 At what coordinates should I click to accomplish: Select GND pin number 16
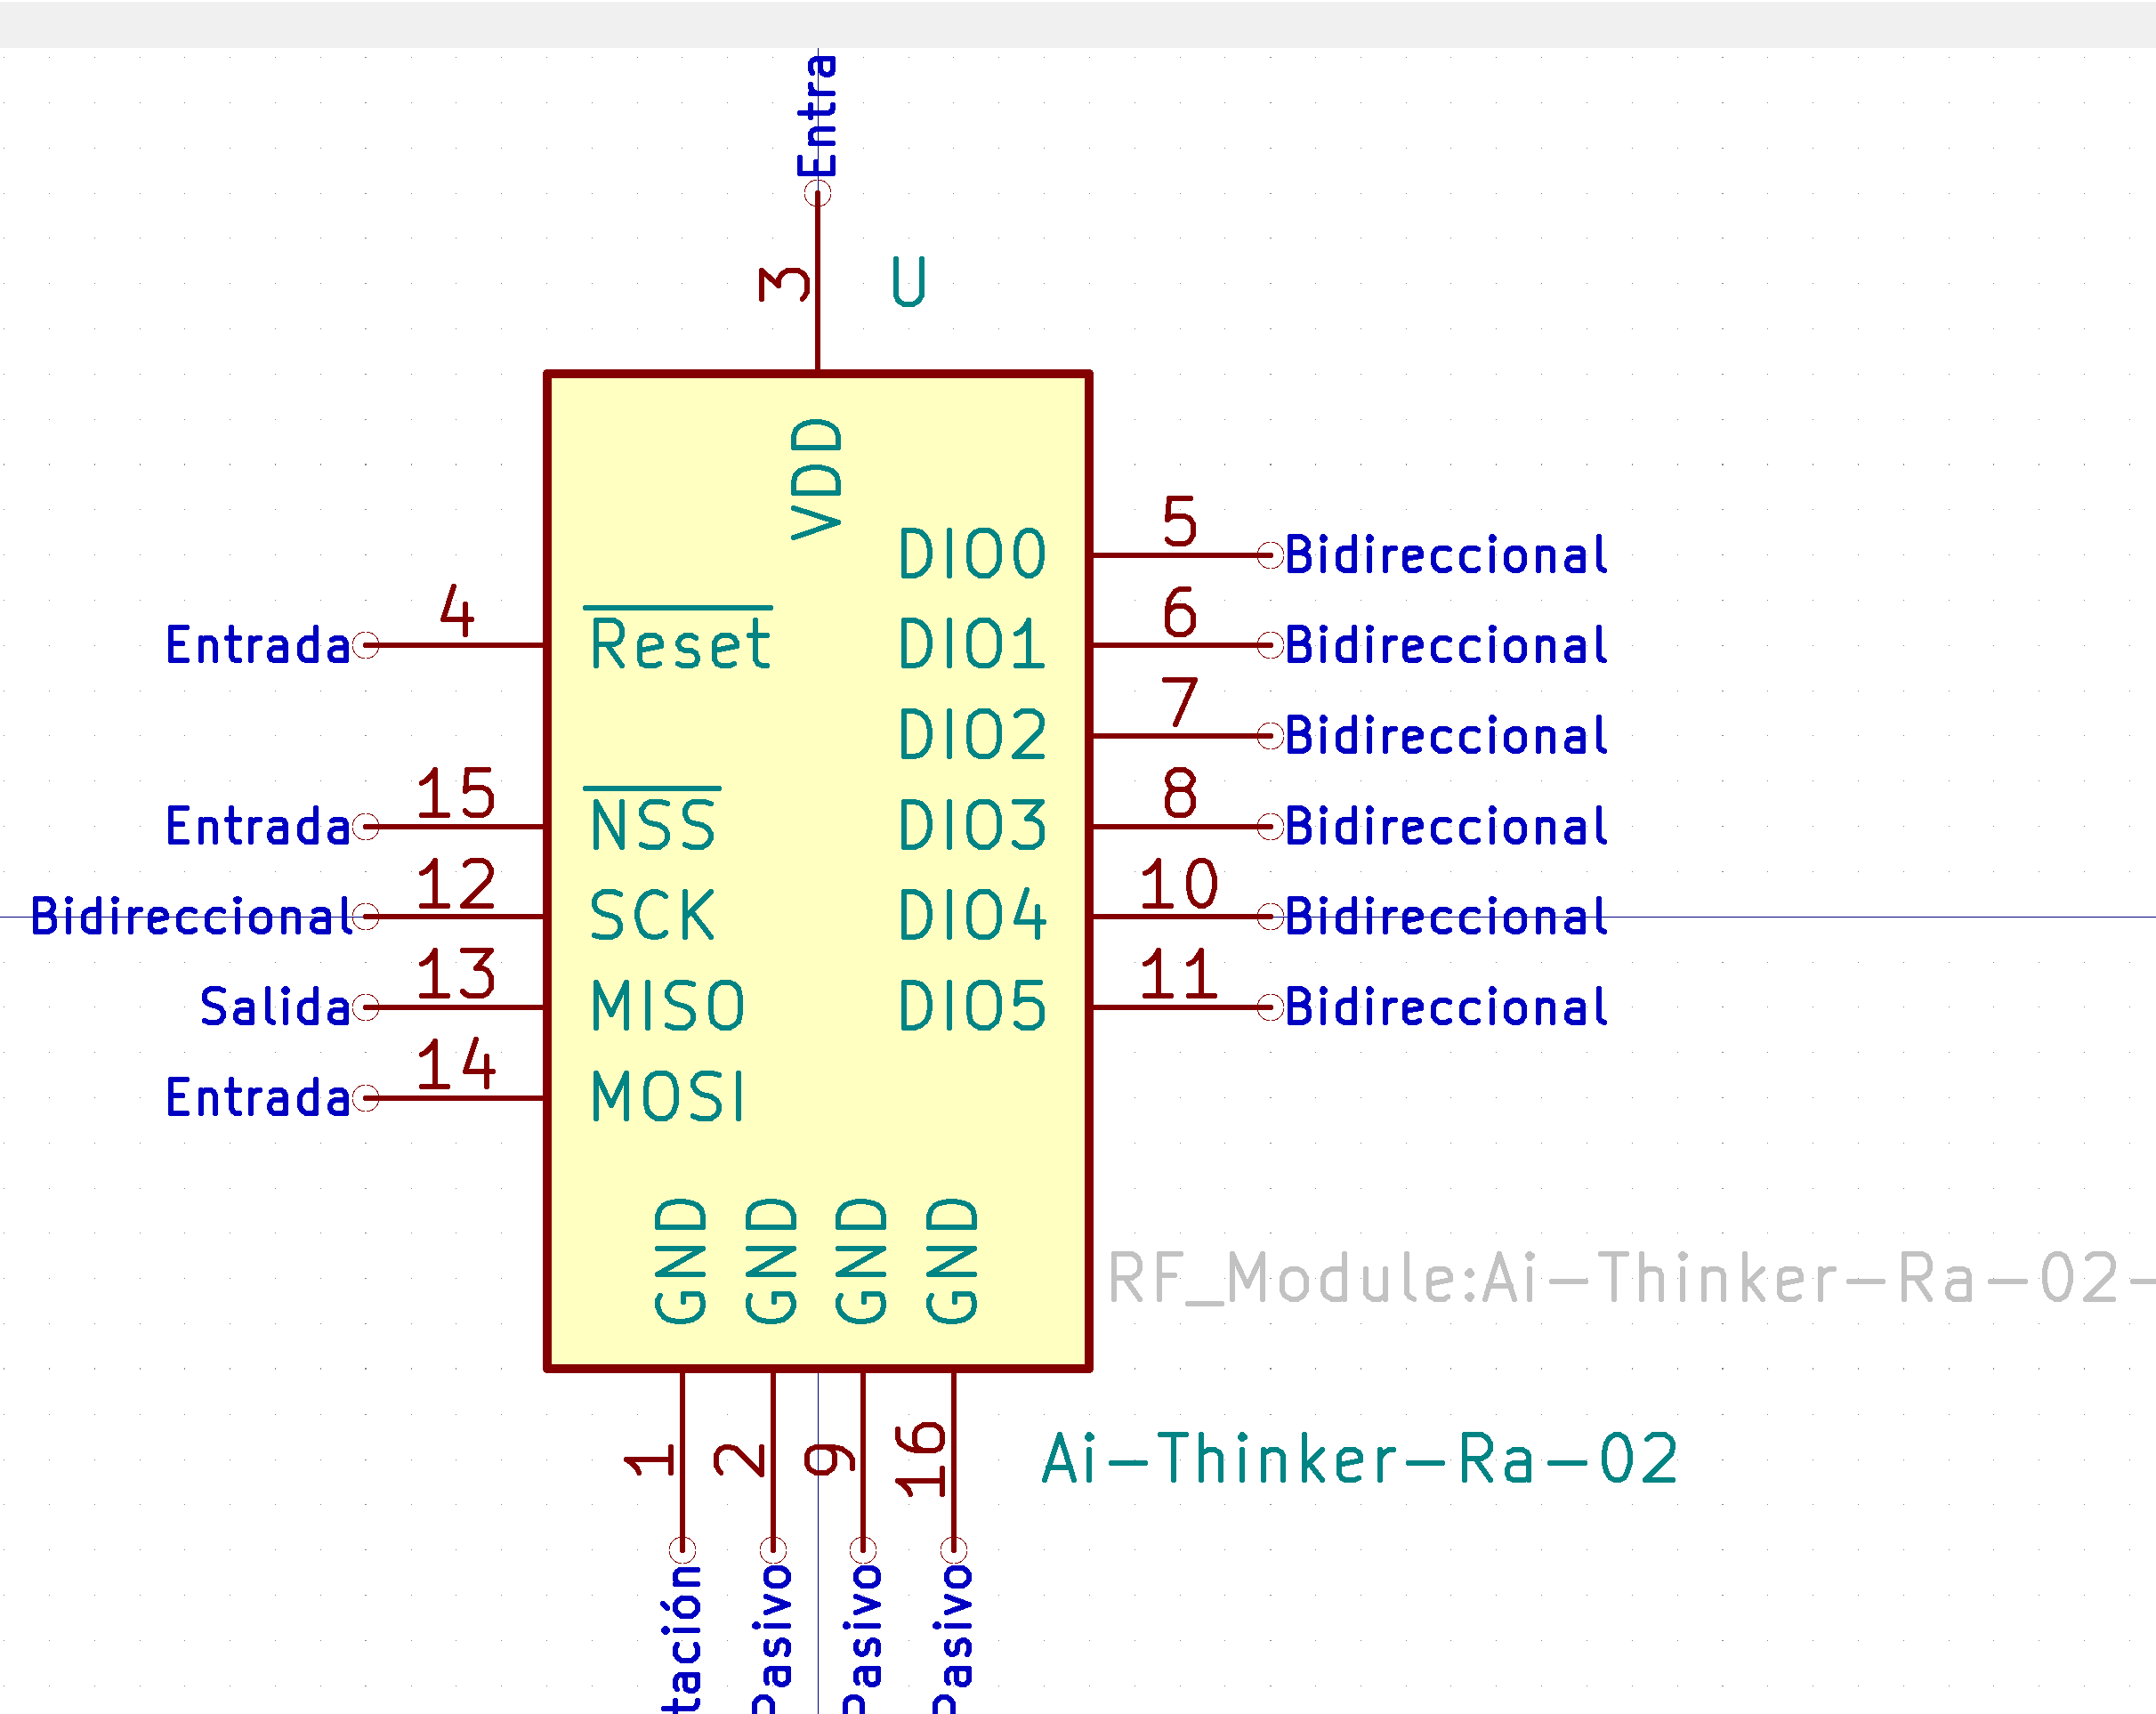click(920, 1459)
